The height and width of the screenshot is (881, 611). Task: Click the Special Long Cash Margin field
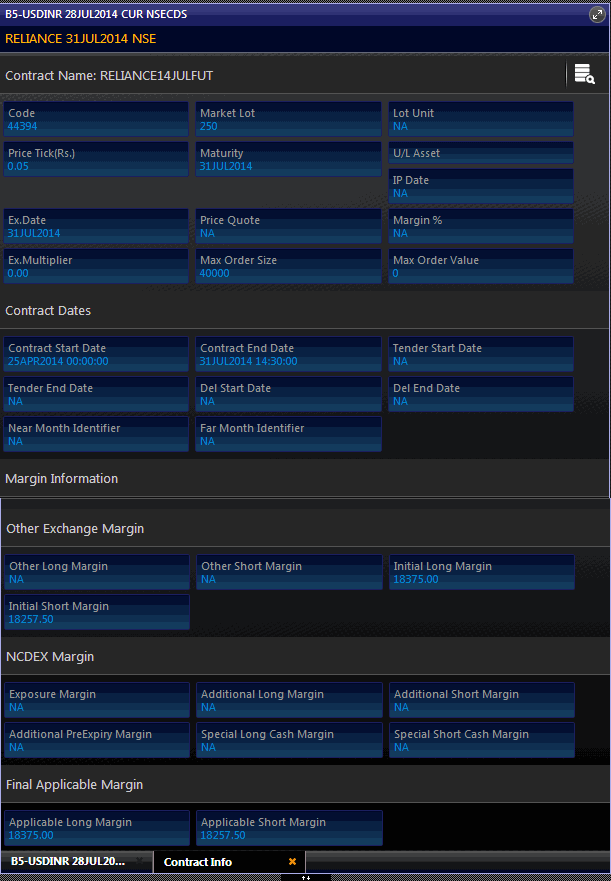coord(289,741)
